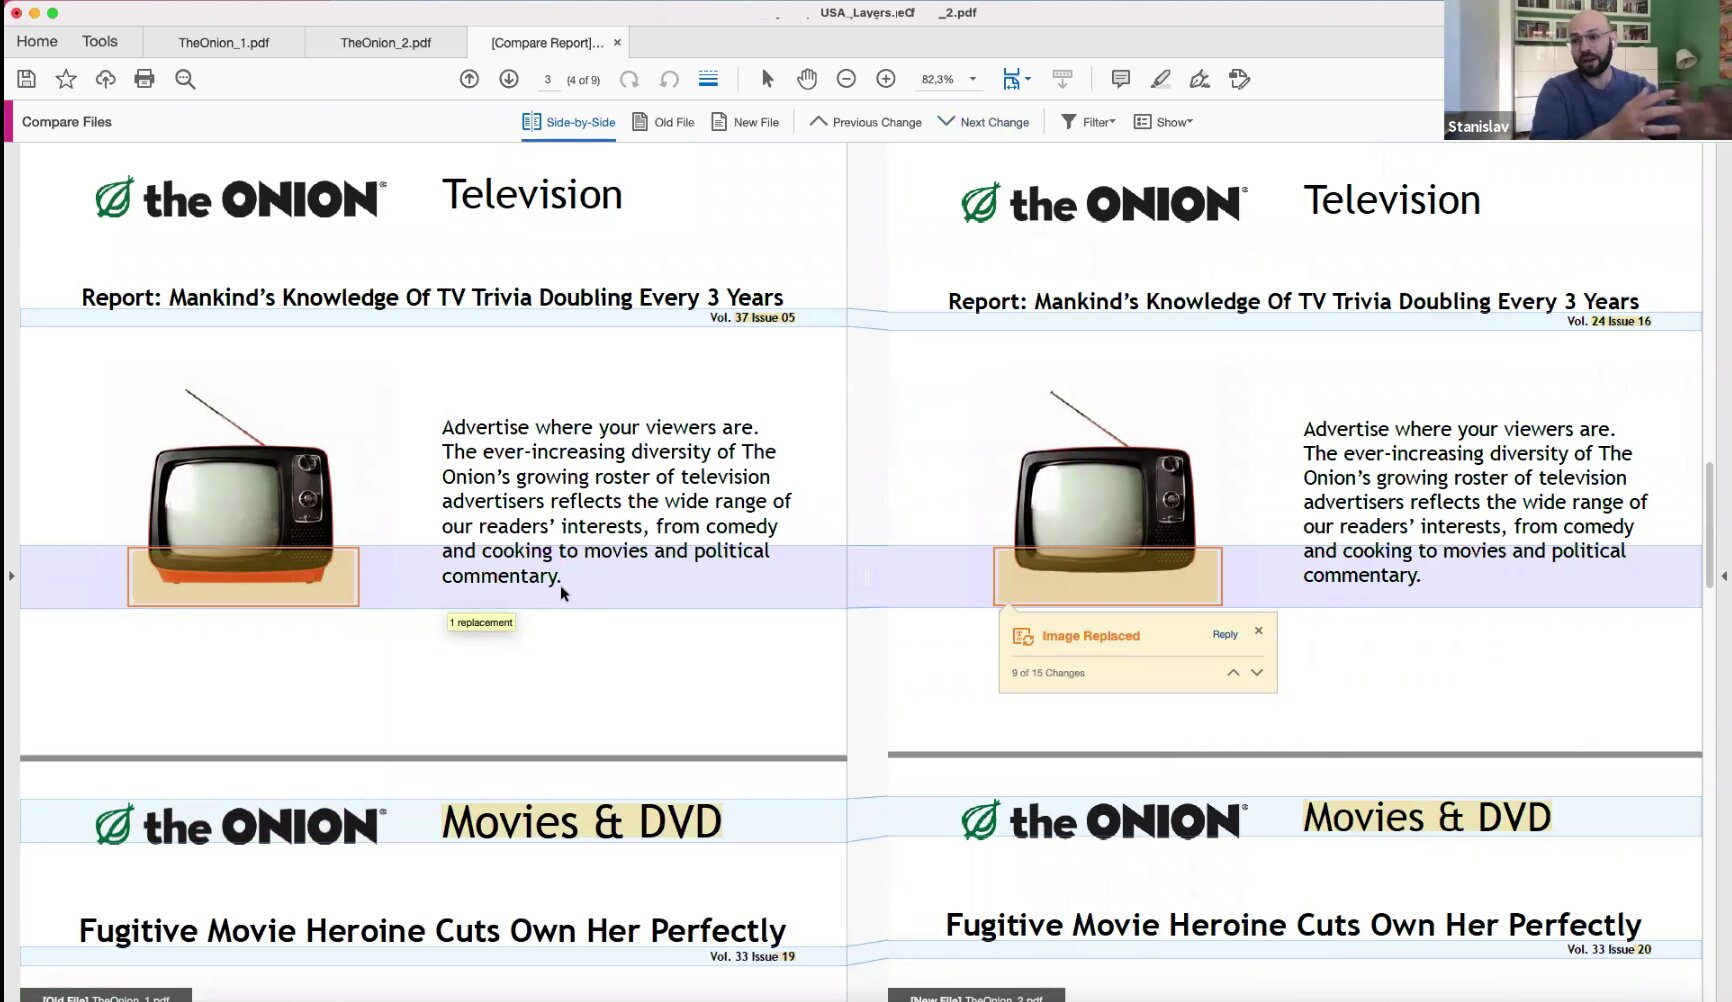This screenshot has width=1732, height=1002.
Task: Select the Highlight pen tool
Action: 1160,79
